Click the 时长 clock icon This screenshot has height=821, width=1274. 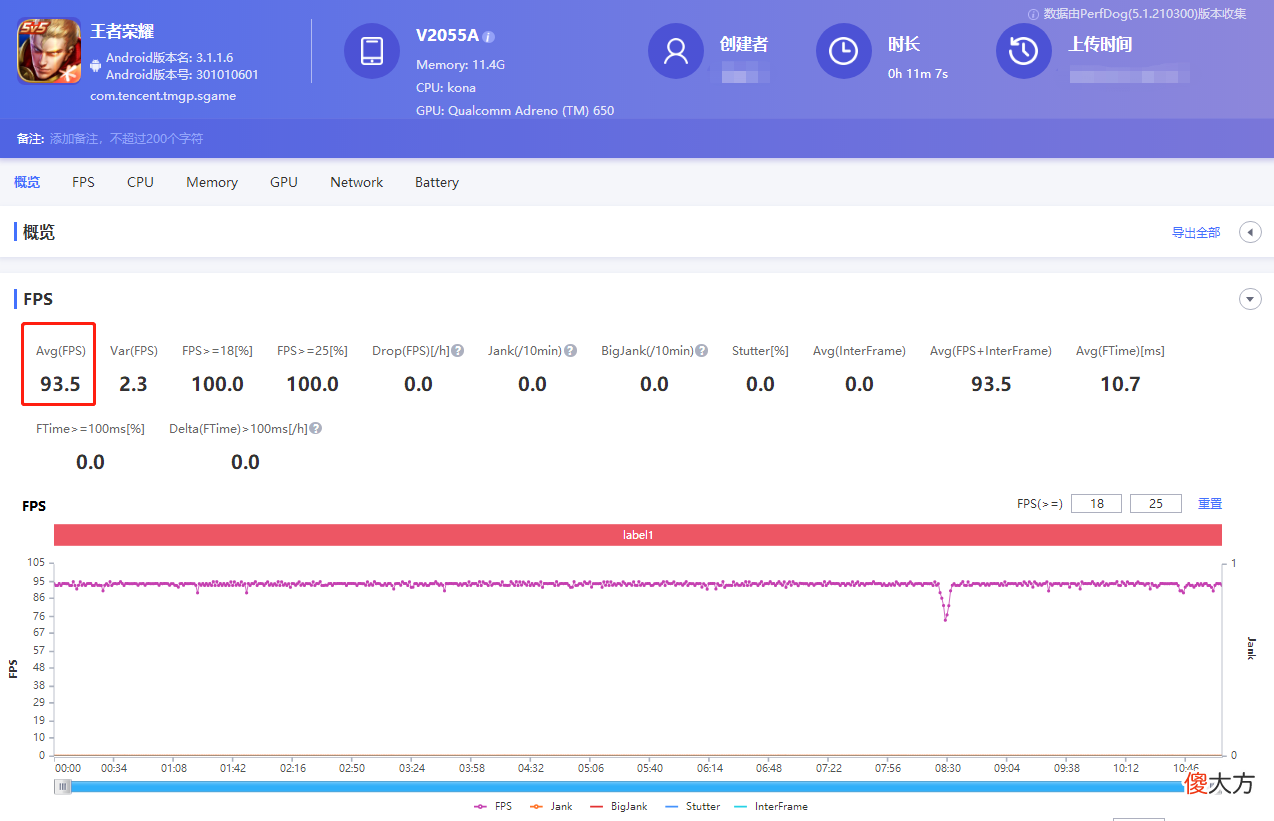pos(844,51)
